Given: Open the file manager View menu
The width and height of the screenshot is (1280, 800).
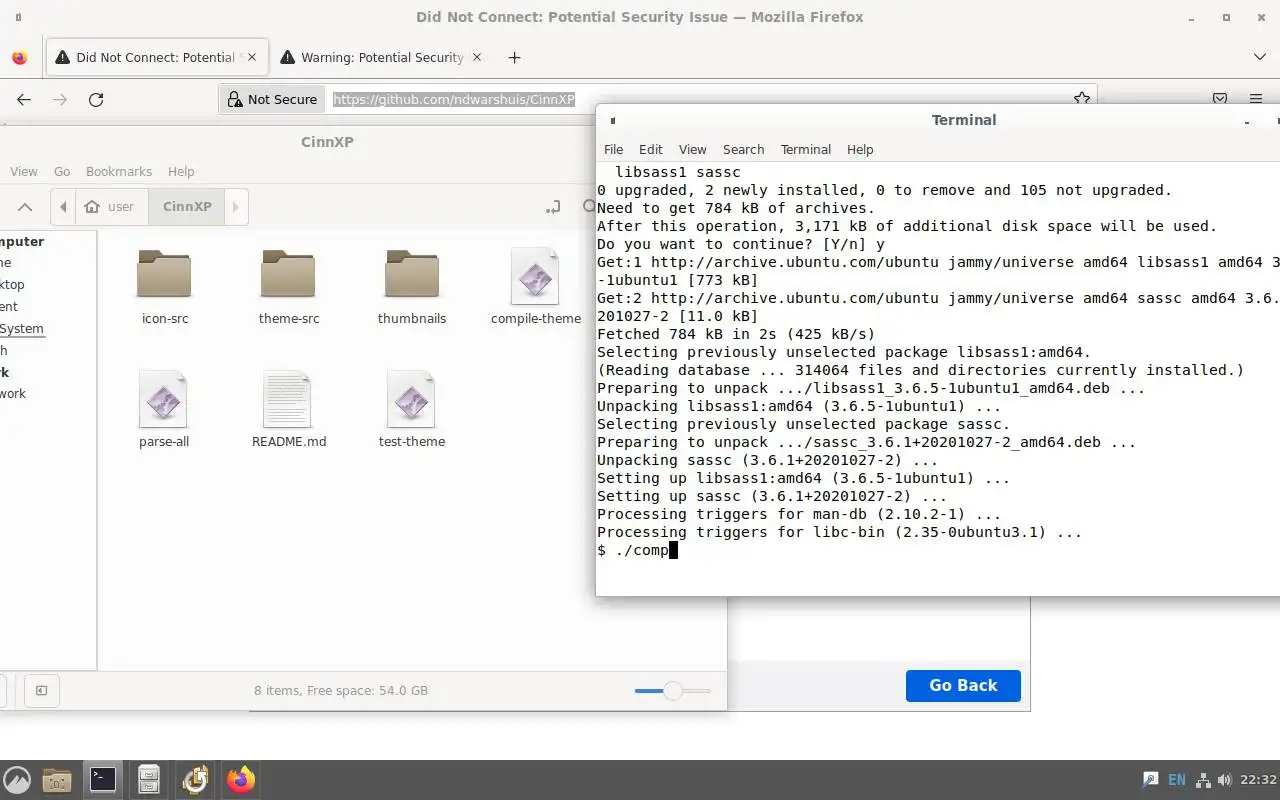Looking at the screenshot, I should coord(23,172).
